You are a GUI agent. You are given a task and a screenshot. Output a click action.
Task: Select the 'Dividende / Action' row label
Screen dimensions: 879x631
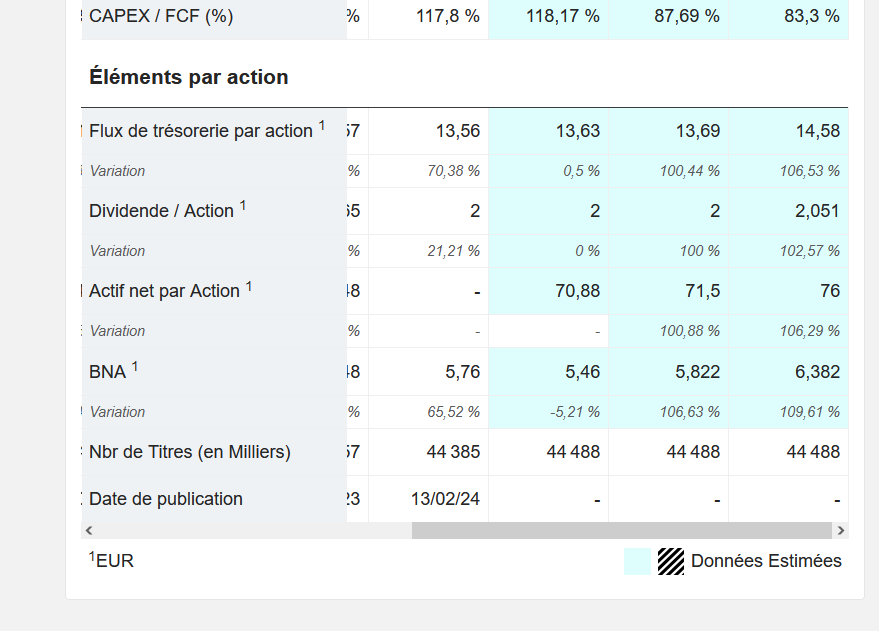point(161,211)
